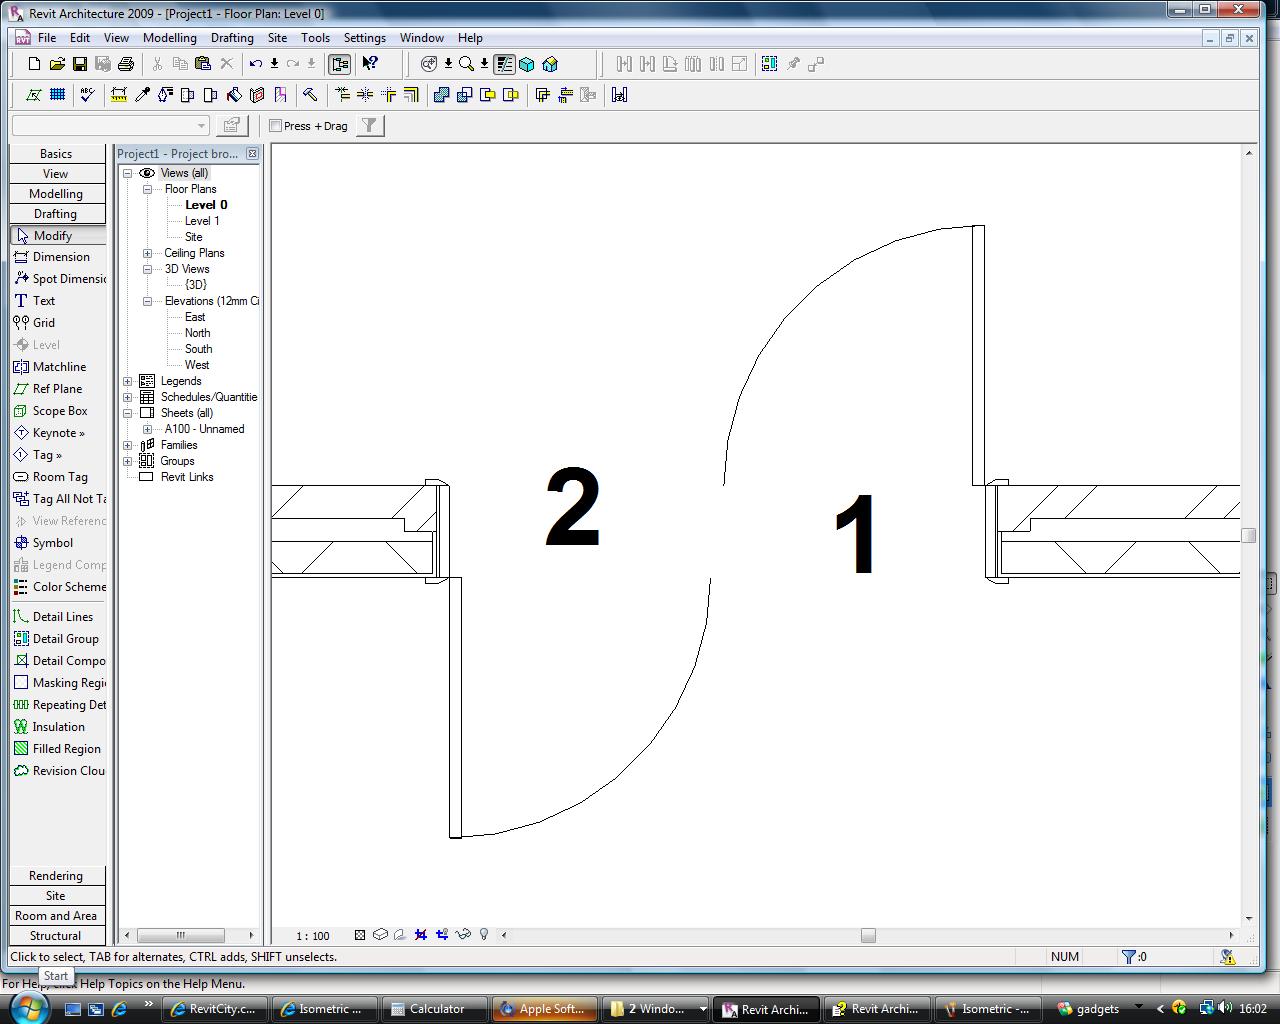Click the Print icon
The height and width of the screenshot is (1024, 1280).
126,64
